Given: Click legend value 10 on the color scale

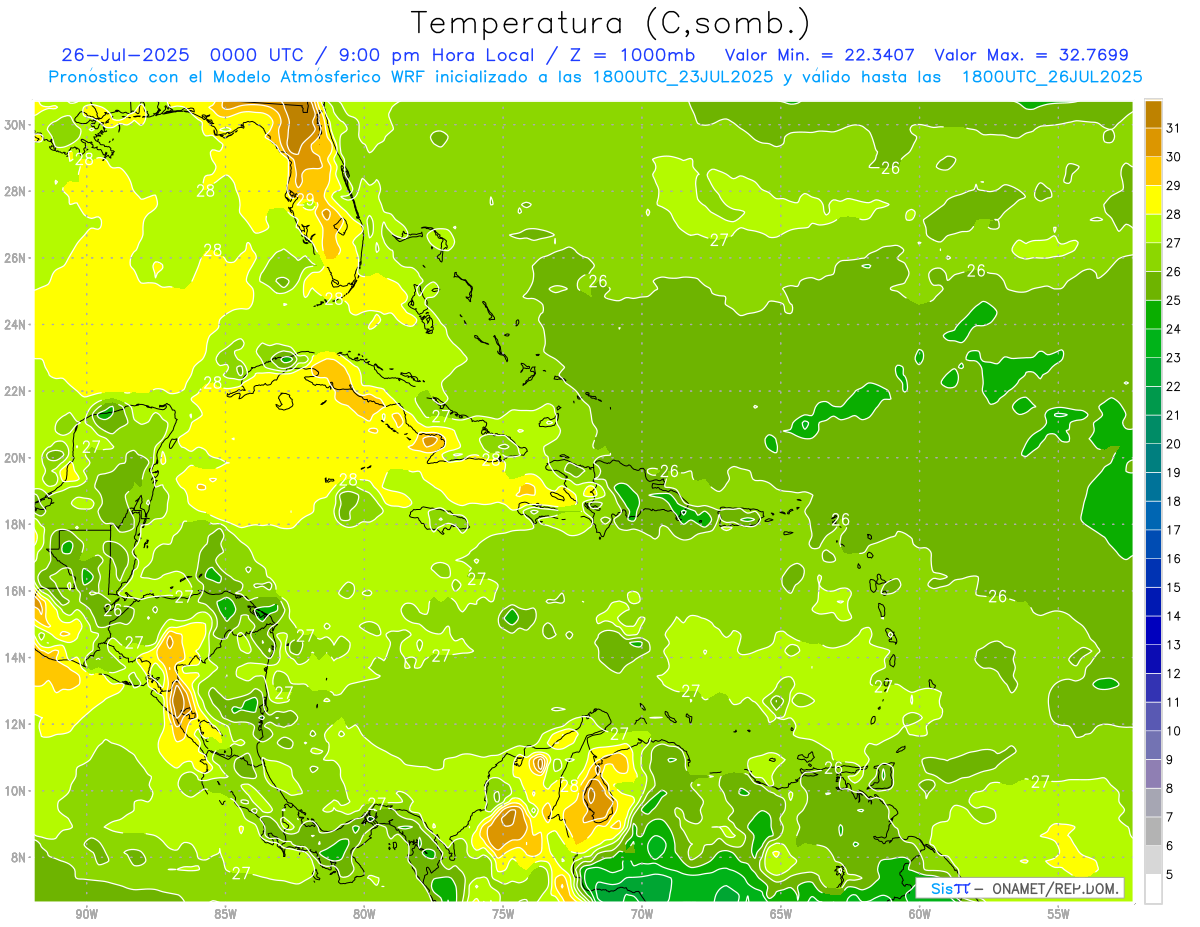Looking at the screenshot, I should pyautogui.click(x=1173, y=731).
